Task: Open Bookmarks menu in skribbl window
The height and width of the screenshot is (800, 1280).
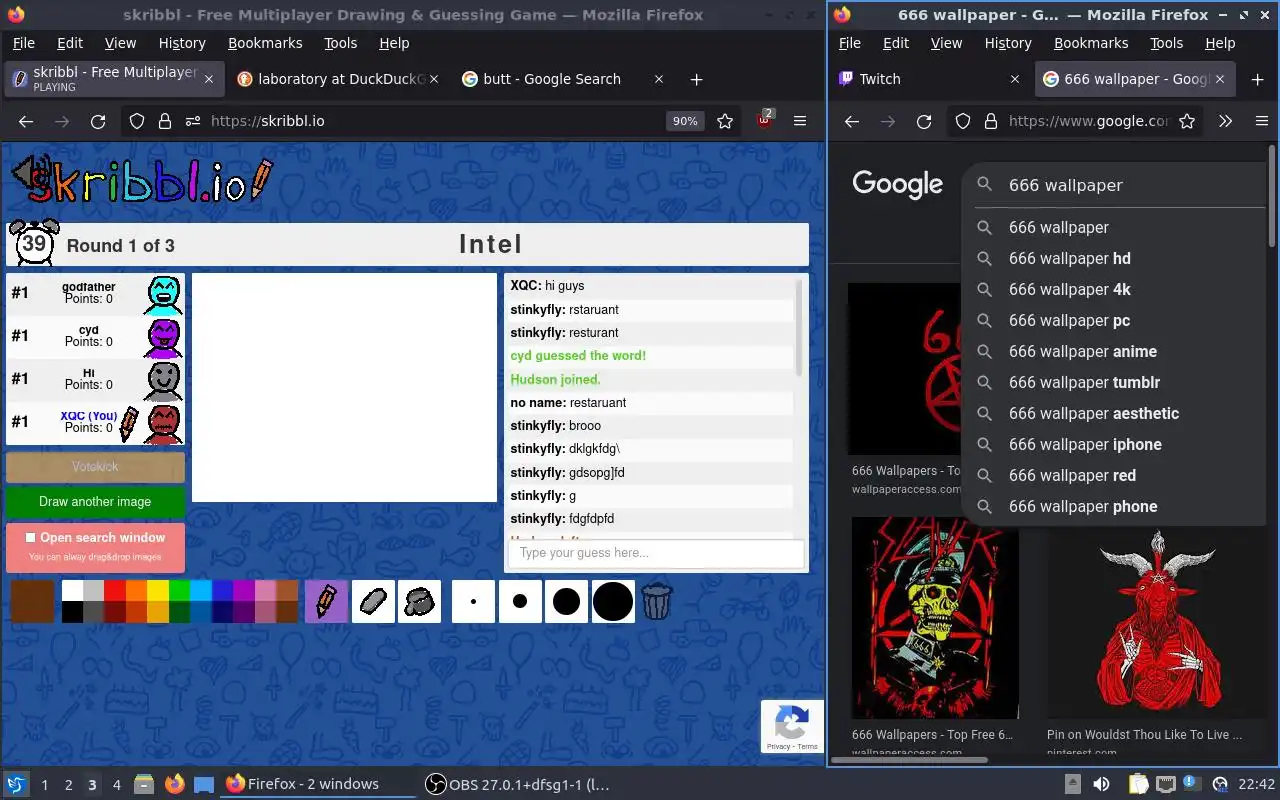Action: [x=265, y=43]
